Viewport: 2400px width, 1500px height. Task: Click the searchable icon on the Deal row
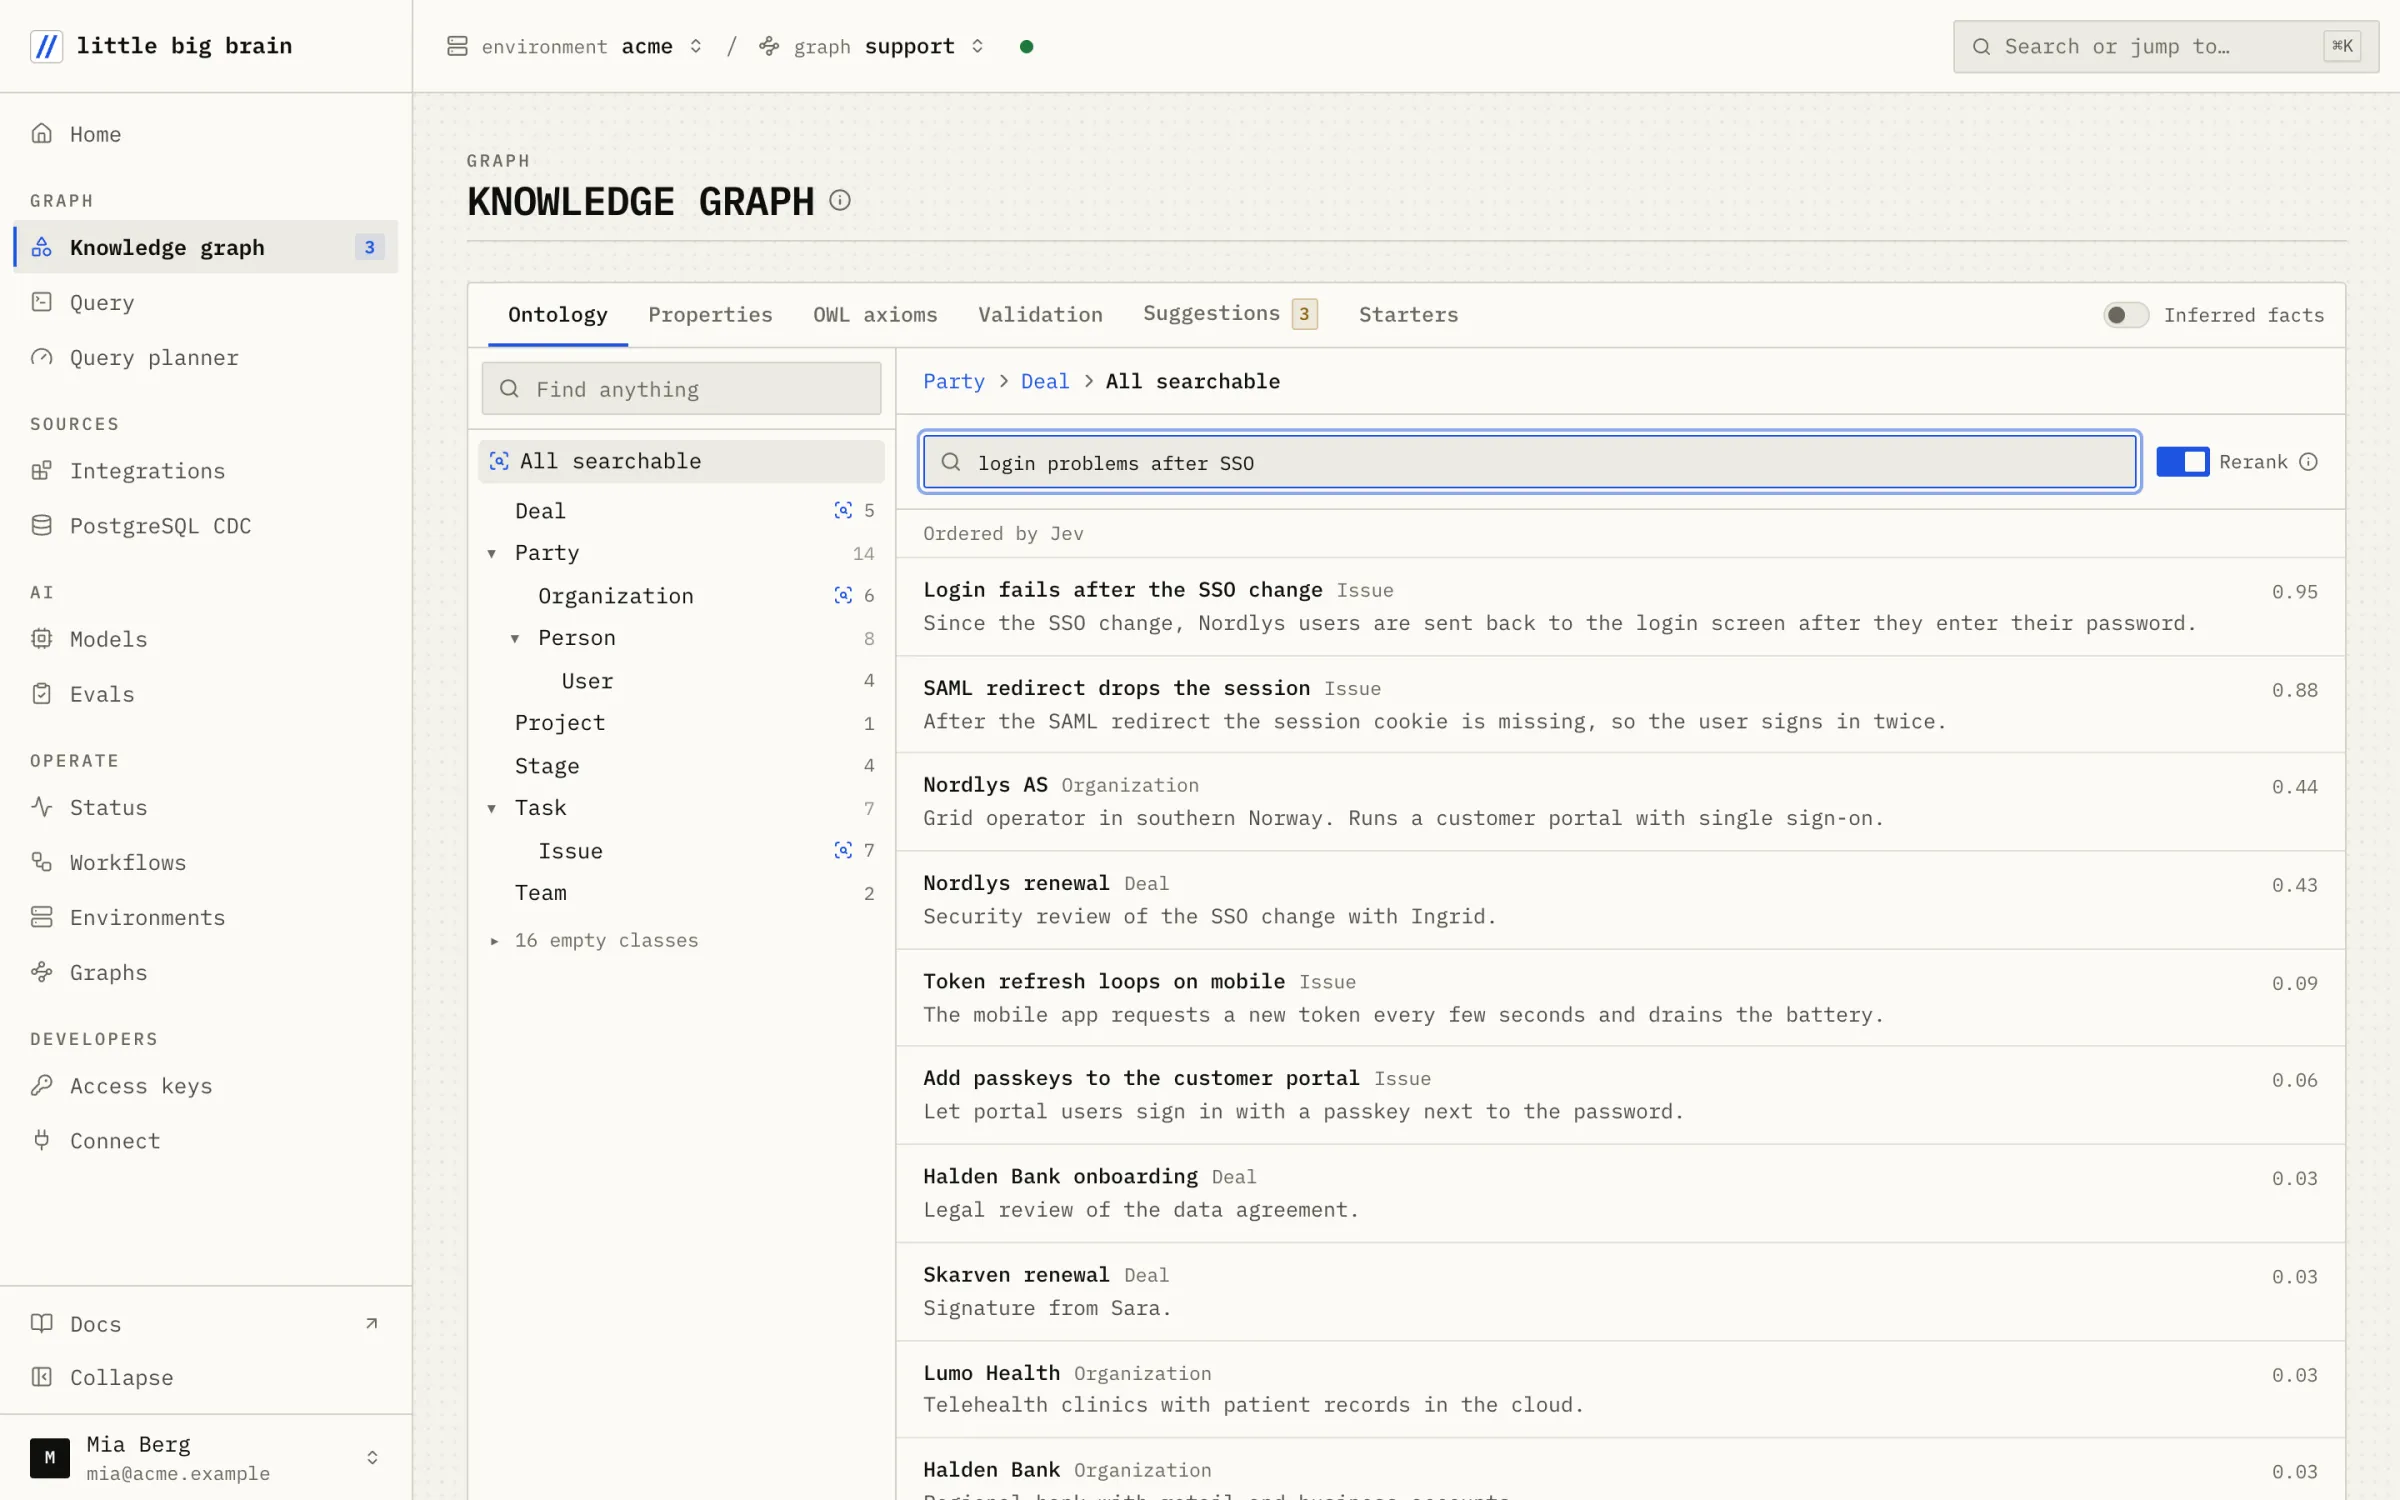click(843, 510)
